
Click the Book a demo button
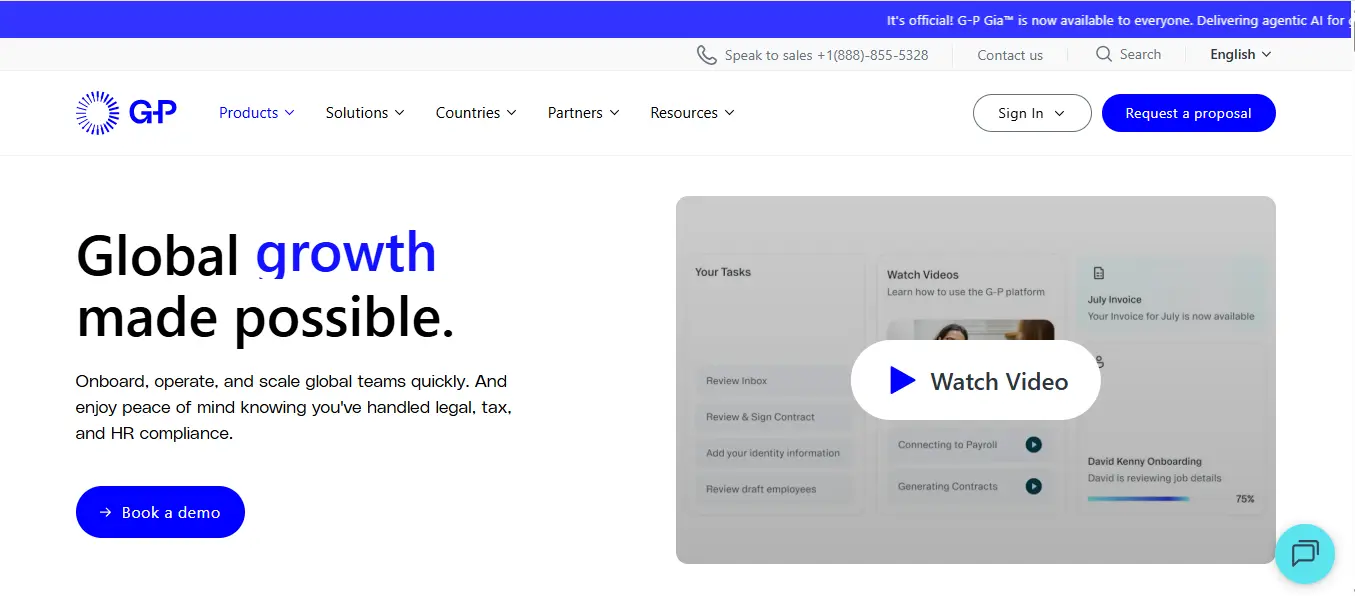(160, 512)
